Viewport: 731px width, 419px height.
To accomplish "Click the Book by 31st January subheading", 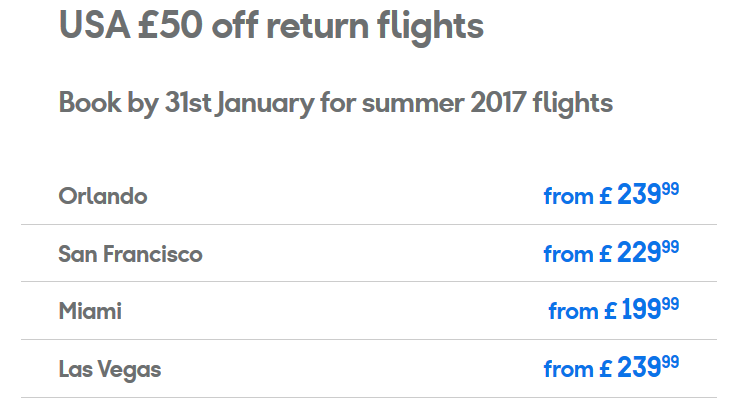I will [336, 103].
